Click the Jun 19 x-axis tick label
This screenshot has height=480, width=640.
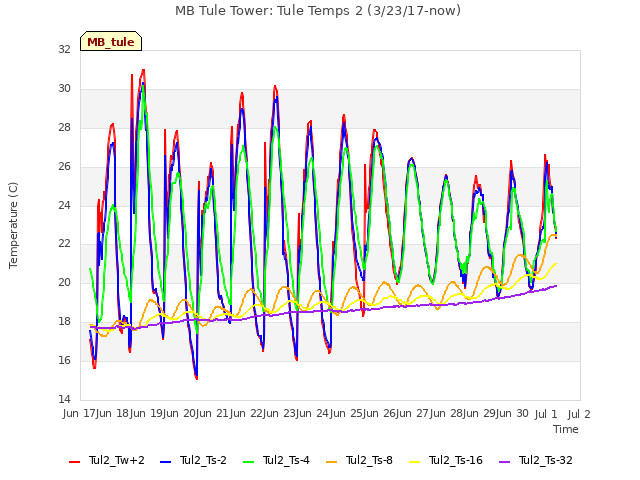146,413
